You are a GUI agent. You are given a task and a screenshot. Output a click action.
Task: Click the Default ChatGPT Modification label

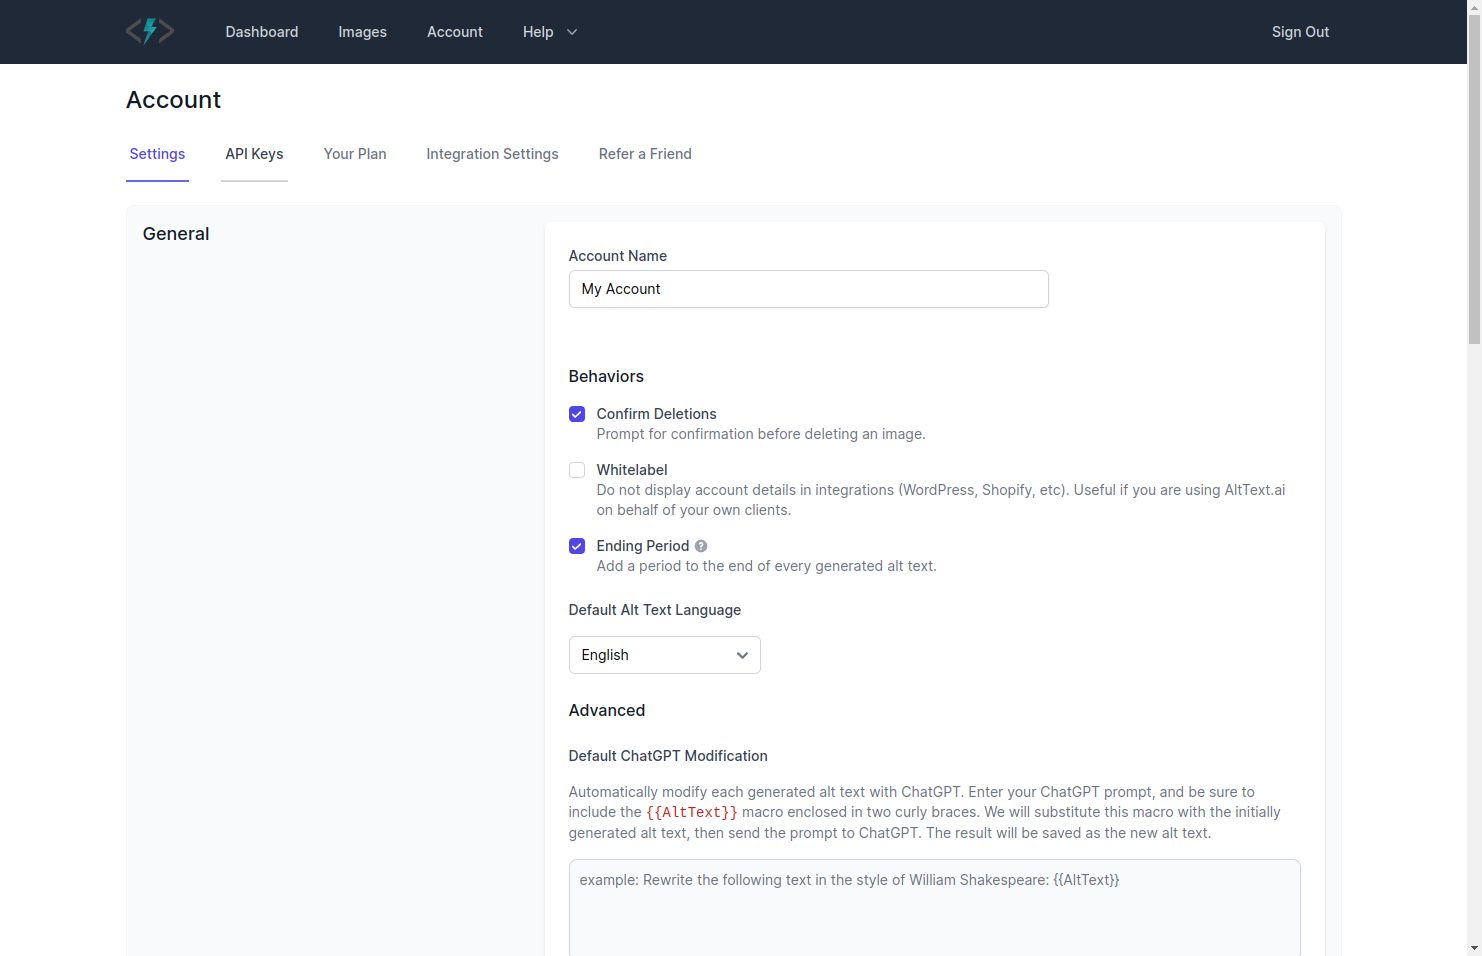click(668, 756)
